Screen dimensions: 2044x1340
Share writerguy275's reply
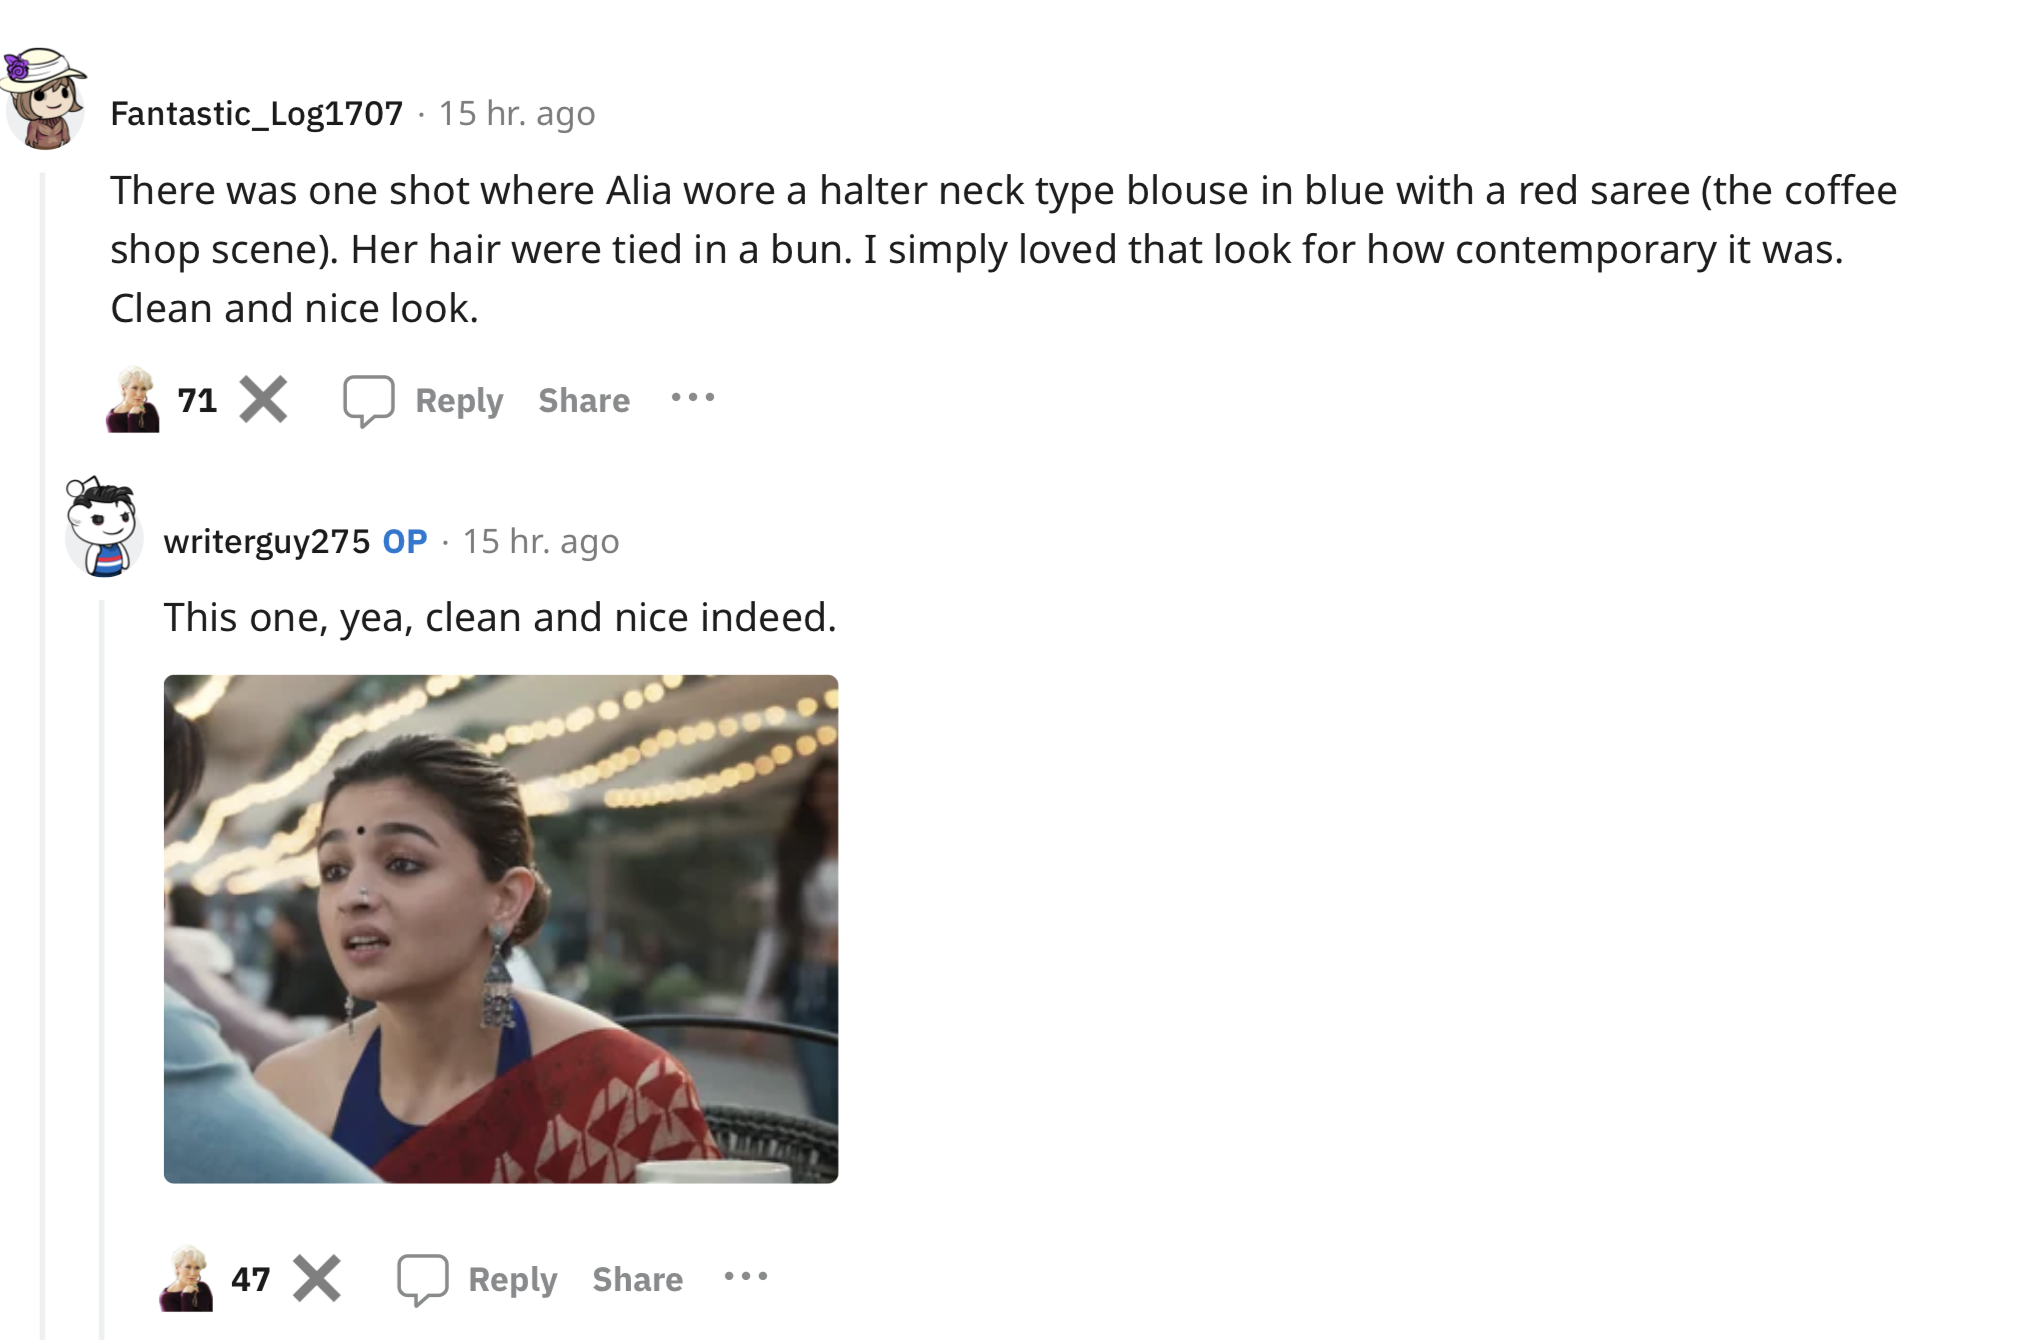point(638,1279)
